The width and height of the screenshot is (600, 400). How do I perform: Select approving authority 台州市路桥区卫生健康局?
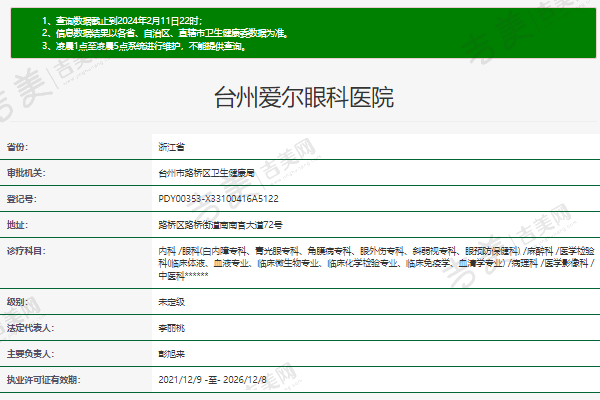click(207, 173)
